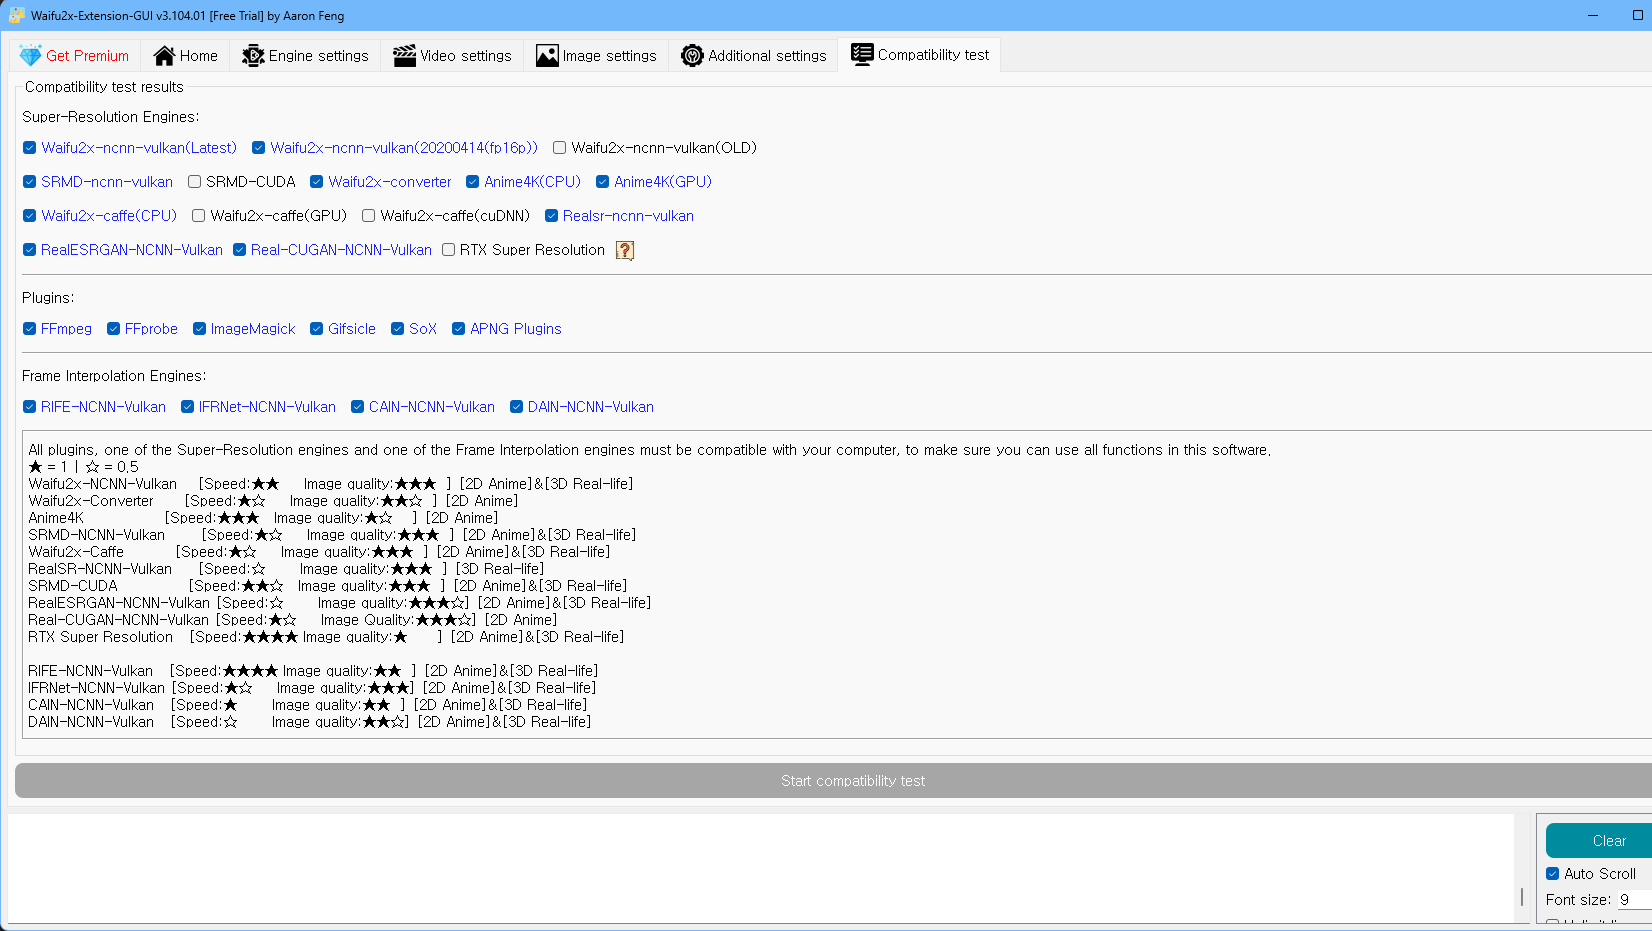Viewport: 1652px width, 931px height.
Task: Toggle DAIN-NCNN-Vulkan checkbox
Action: 516,407
